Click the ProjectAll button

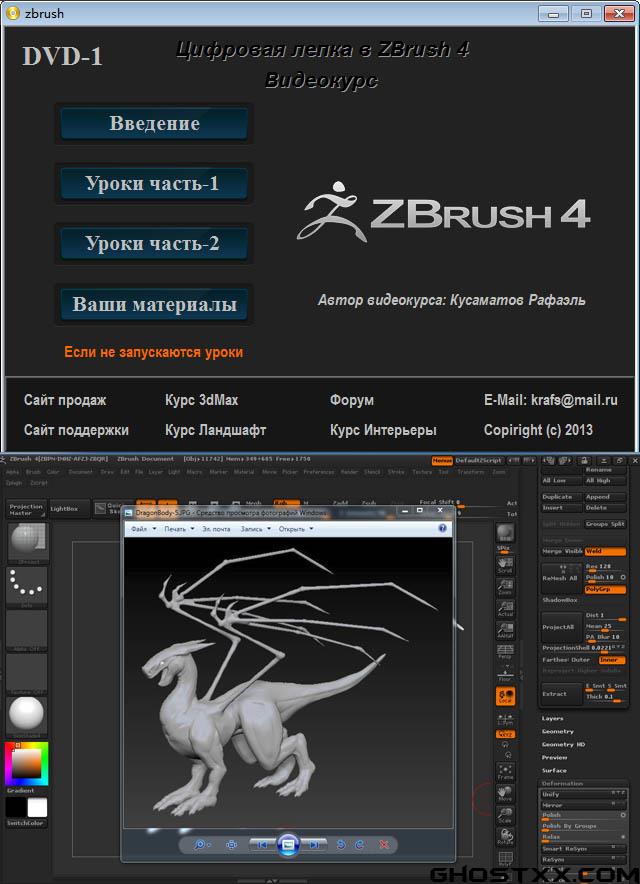point(561,627)
